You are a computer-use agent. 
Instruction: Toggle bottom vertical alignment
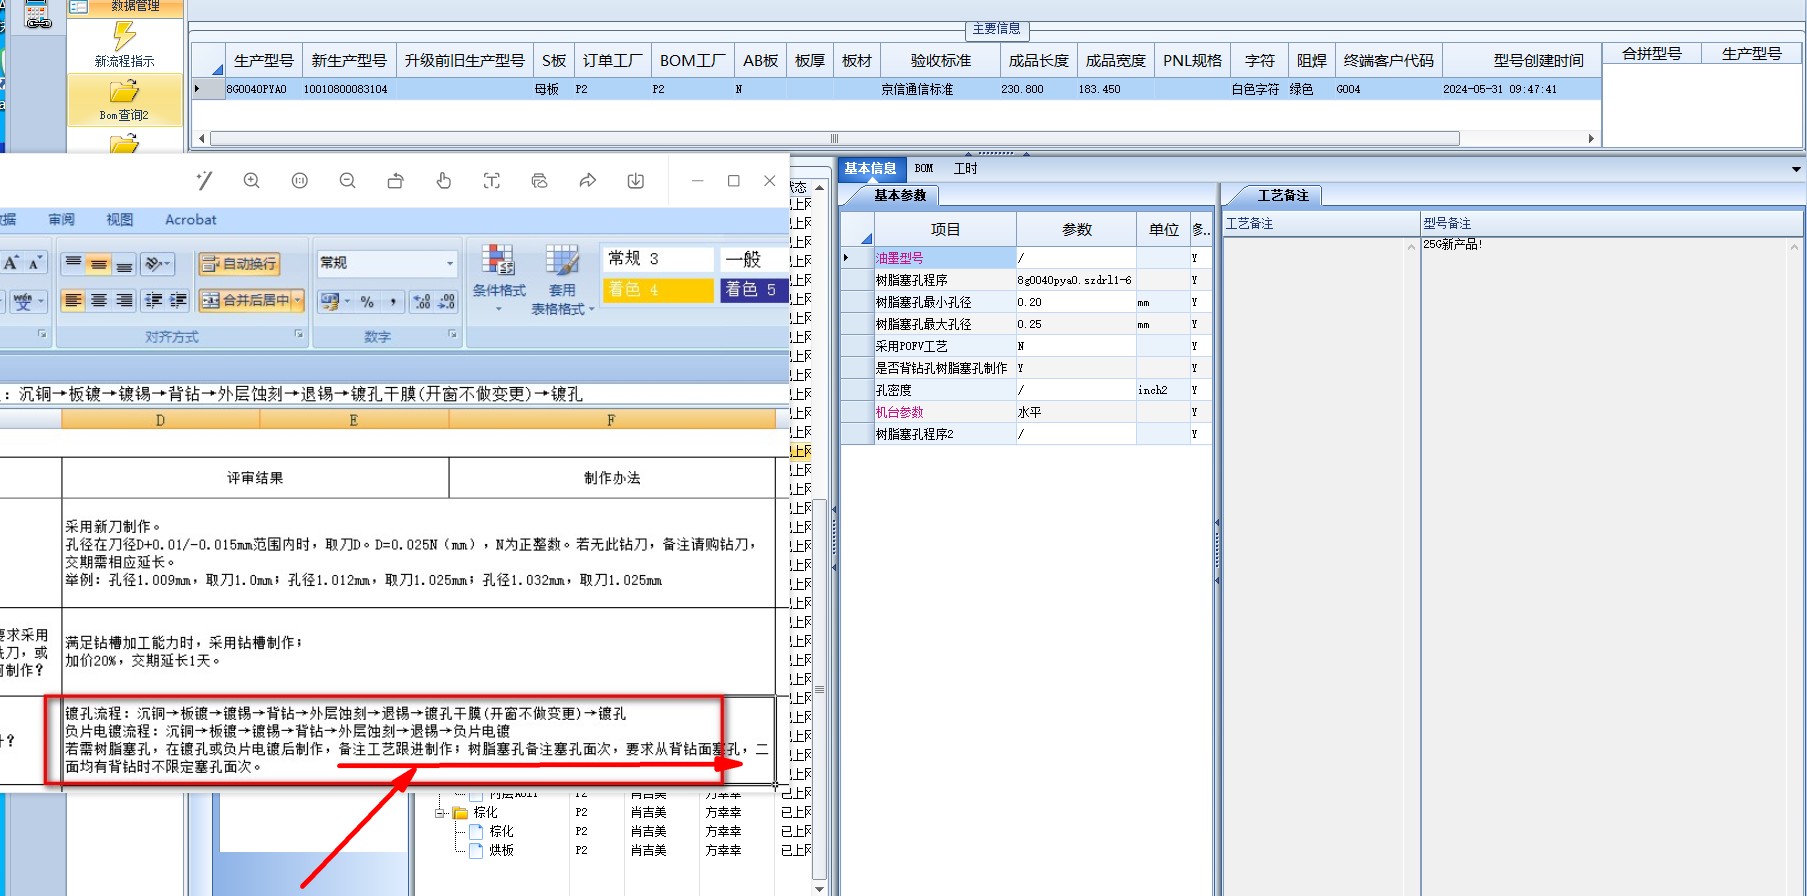pos(123,264)
